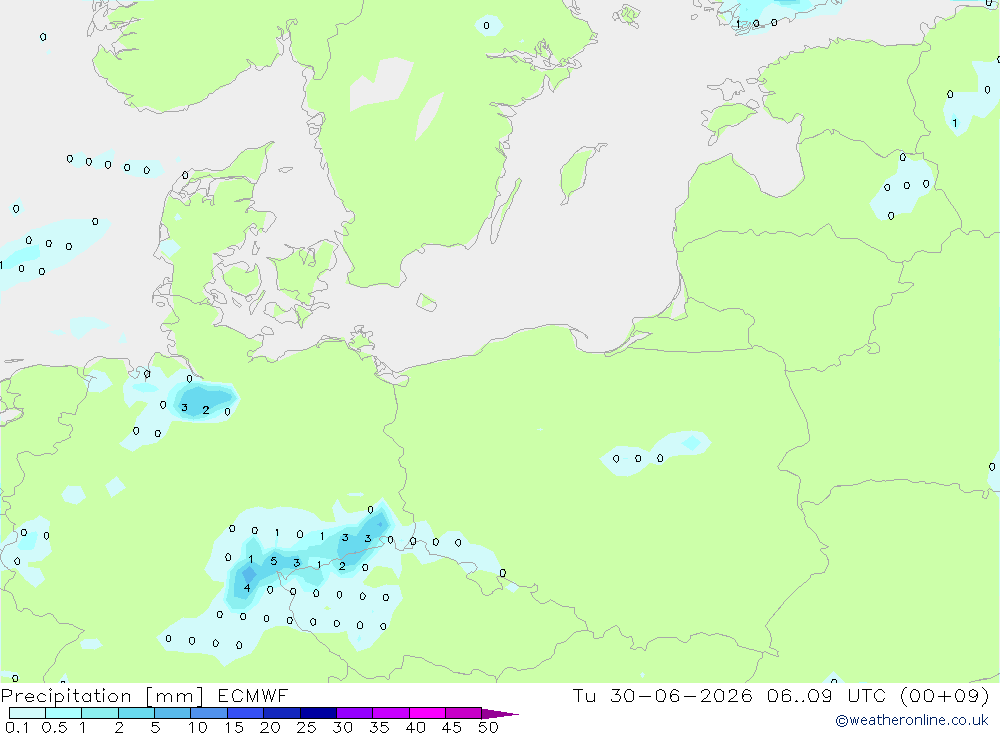Click the 45–50 mm legend color swatch
The height and width of the screenshot is (733, 1000).
click(x=463, y=713)
